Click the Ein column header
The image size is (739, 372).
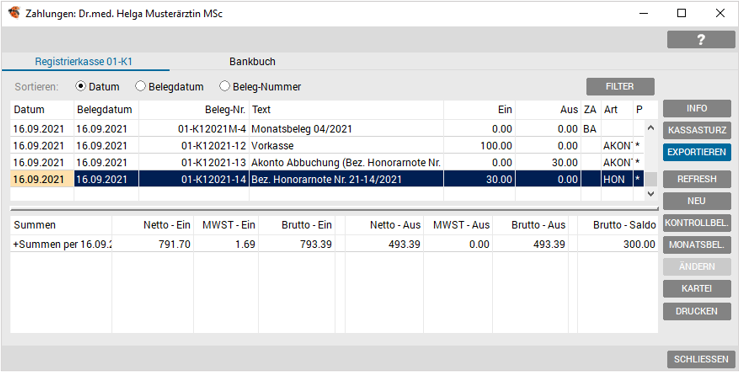[x=479, y=109]
